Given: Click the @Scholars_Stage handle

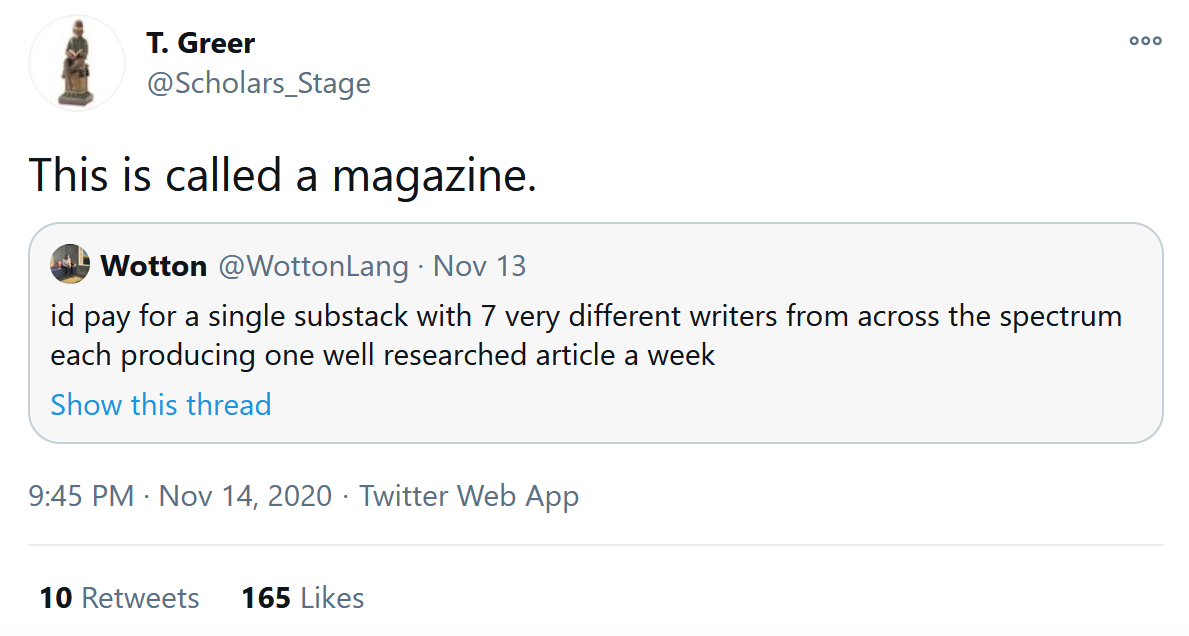Looking at the screenshot, I should [259, 83].
